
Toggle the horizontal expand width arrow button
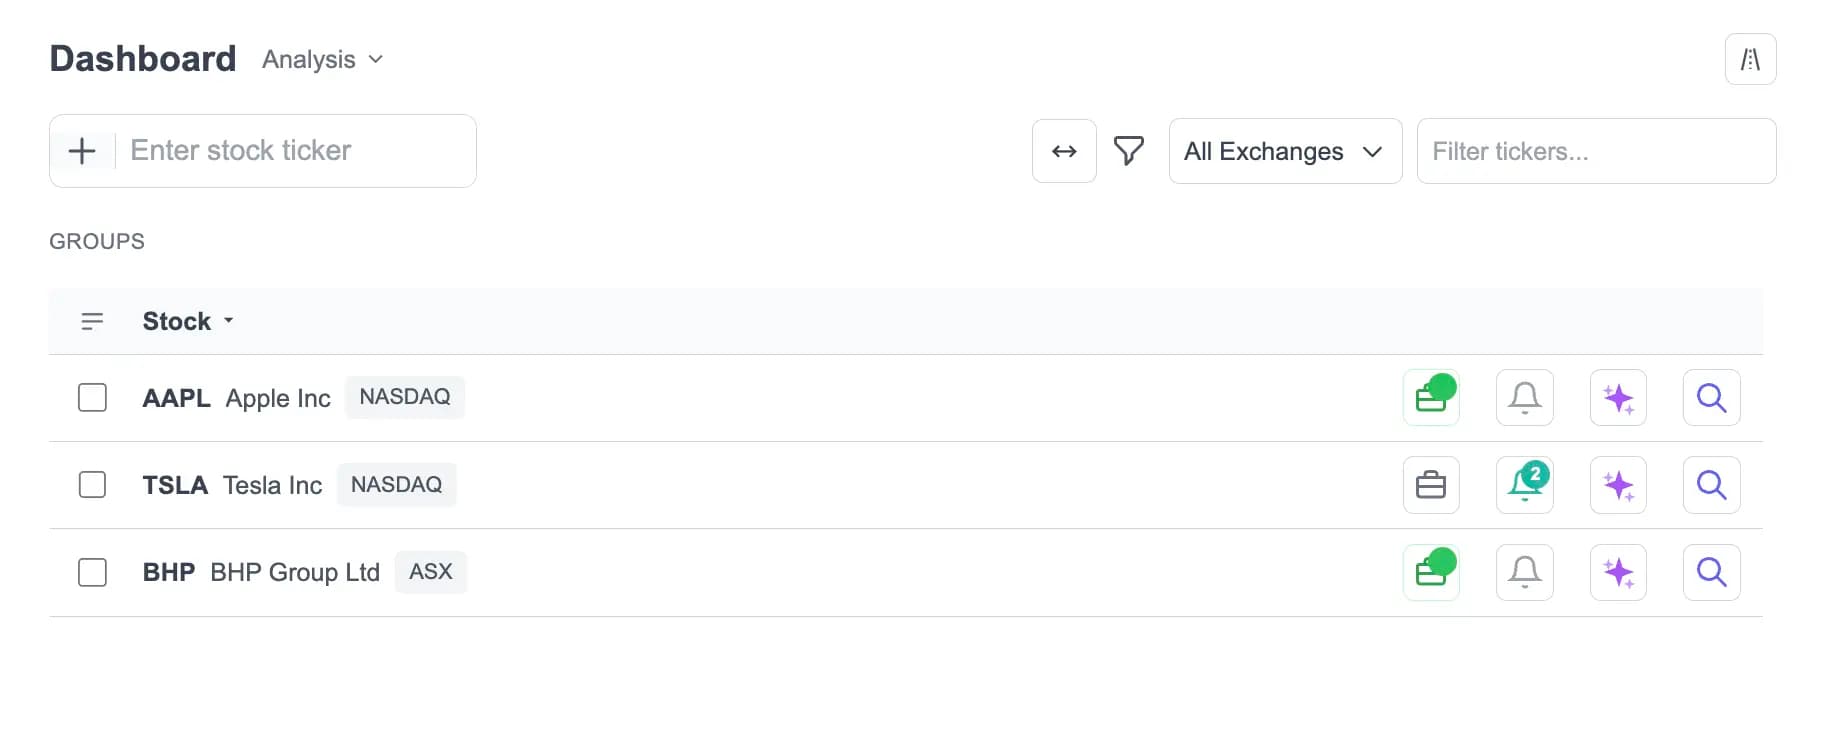[x=1064, y=151]
